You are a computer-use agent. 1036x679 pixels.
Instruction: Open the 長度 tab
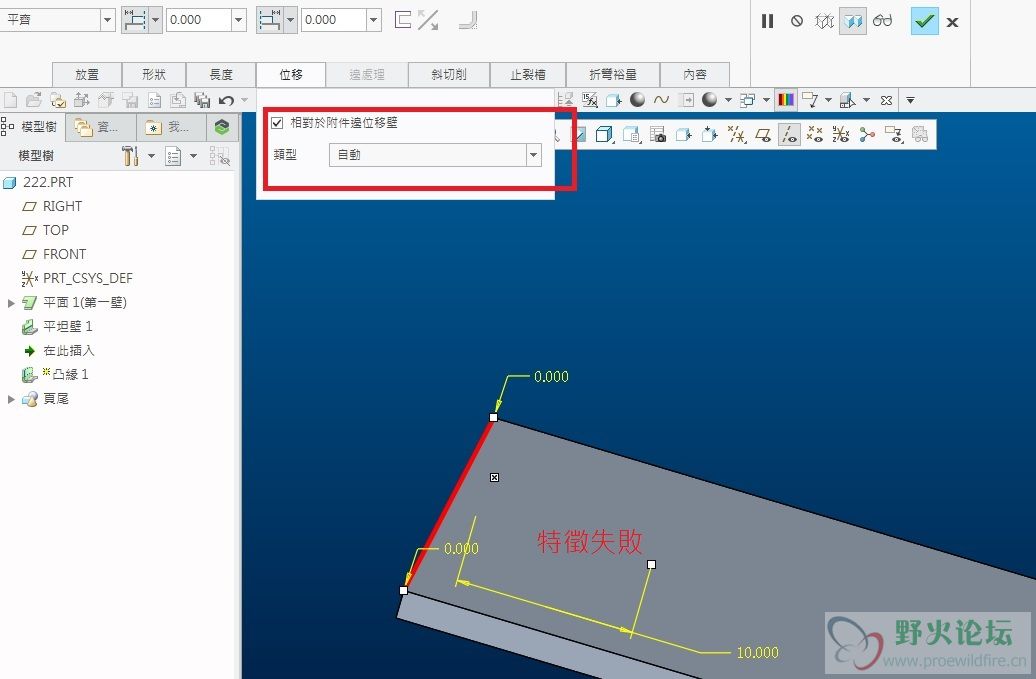tap(221, 75)
